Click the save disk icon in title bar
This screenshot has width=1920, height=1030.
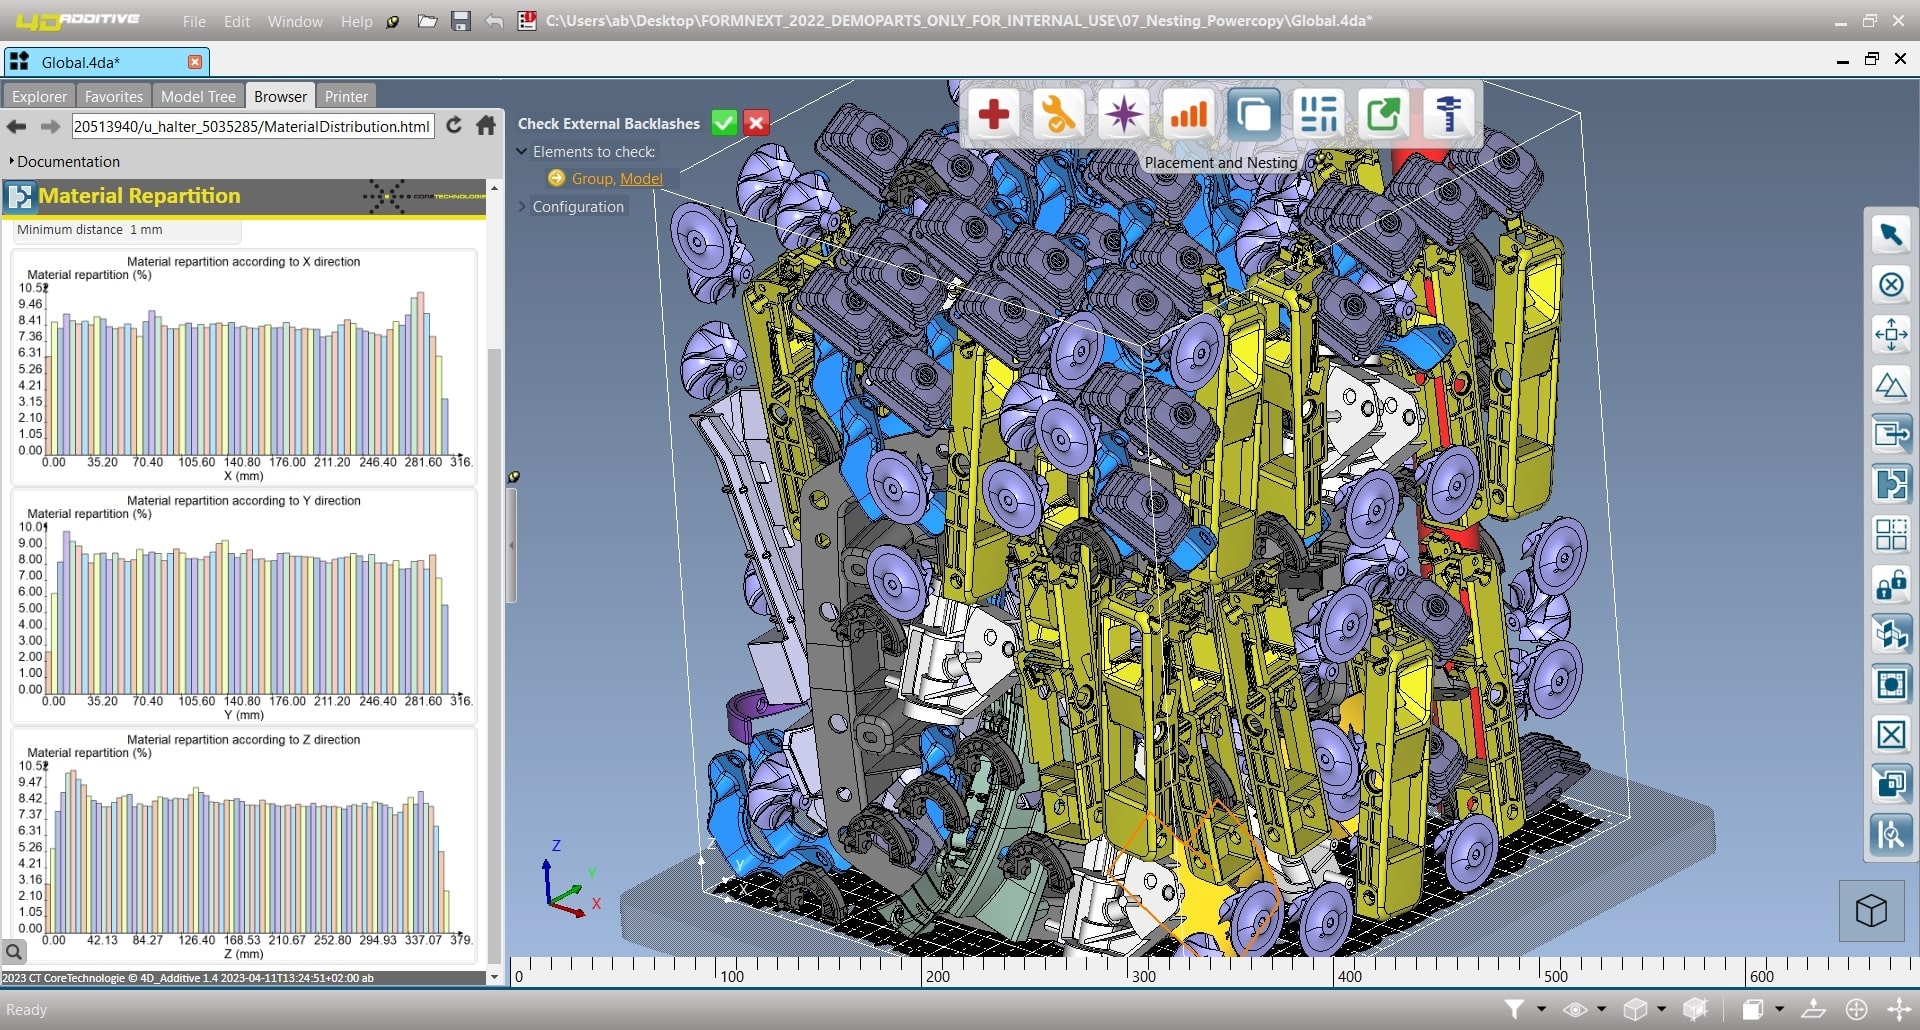[x=461, y=21]
